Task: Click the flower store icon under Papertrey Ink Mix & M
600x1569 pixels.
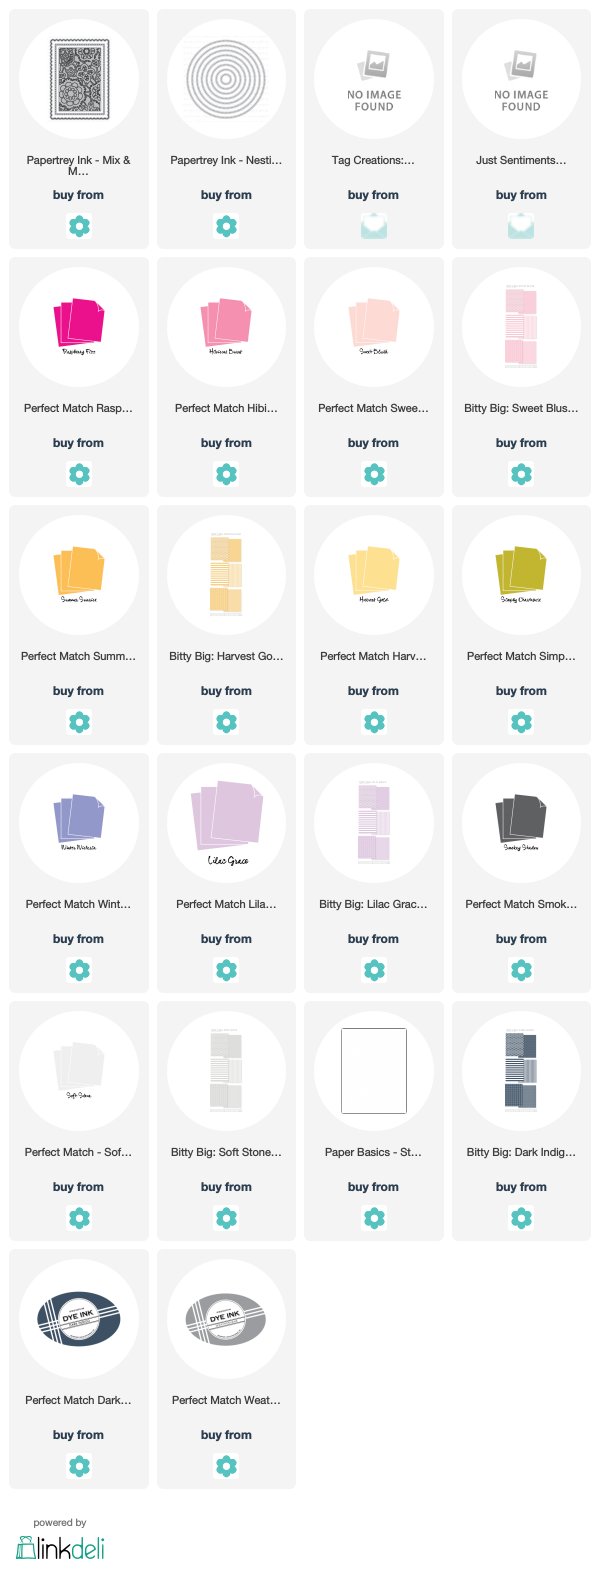Action: pyautogui.click(x=79, y=226)
